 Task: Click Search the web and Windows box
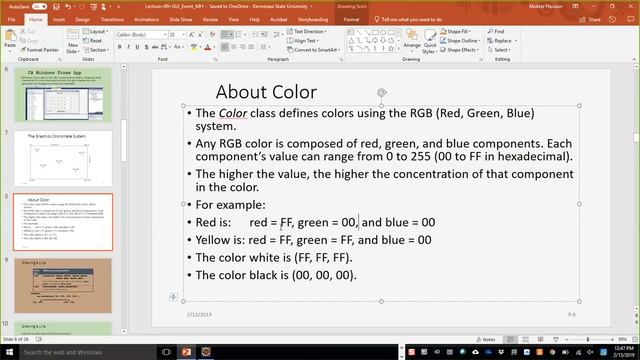pos(87,352)
